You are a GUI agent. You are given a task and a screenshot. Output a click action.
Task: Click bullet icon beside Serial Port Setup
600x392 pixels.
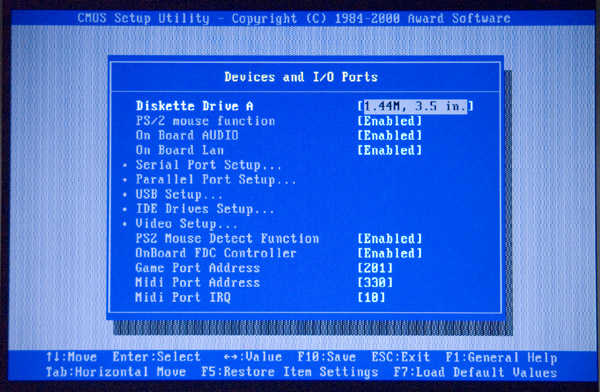tap(125, 166)
